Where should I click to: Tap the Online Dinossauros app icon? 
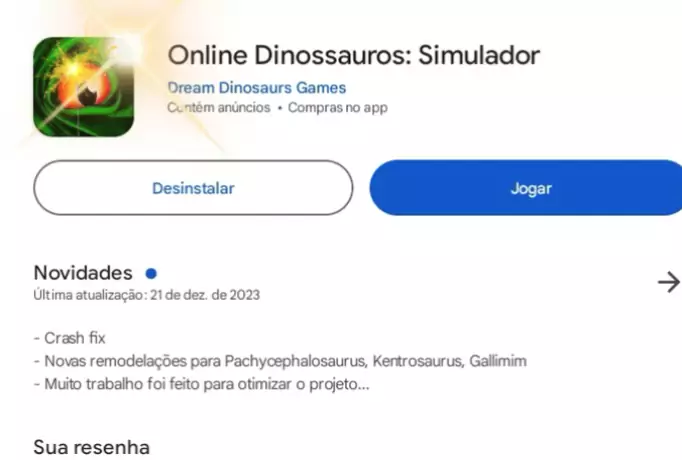click(x=84, y=87)
